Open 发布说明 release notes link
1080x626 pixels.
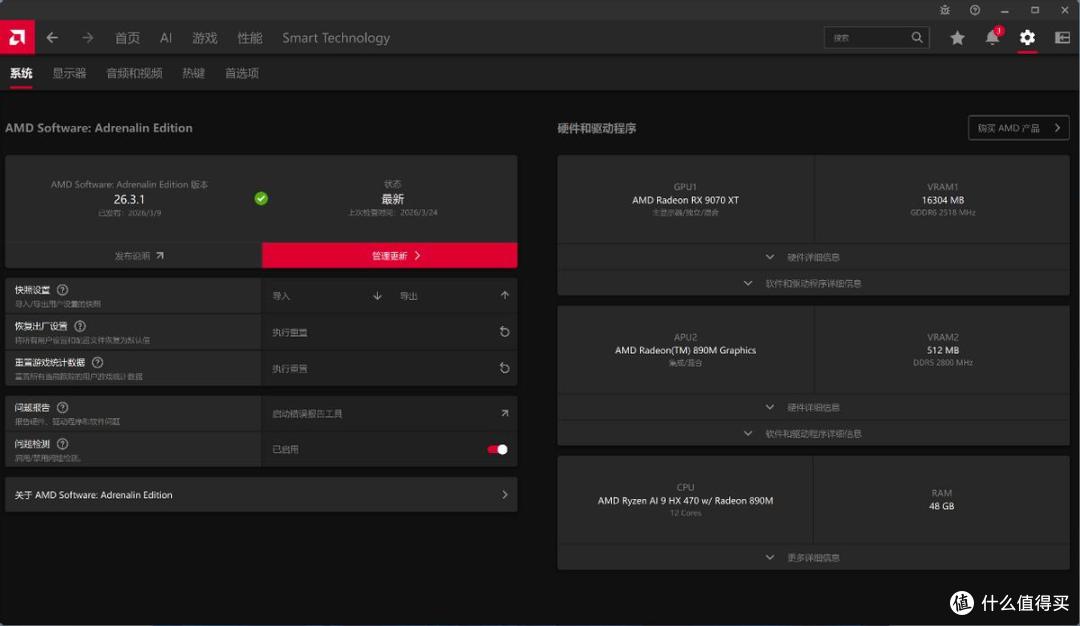point(139,255)
